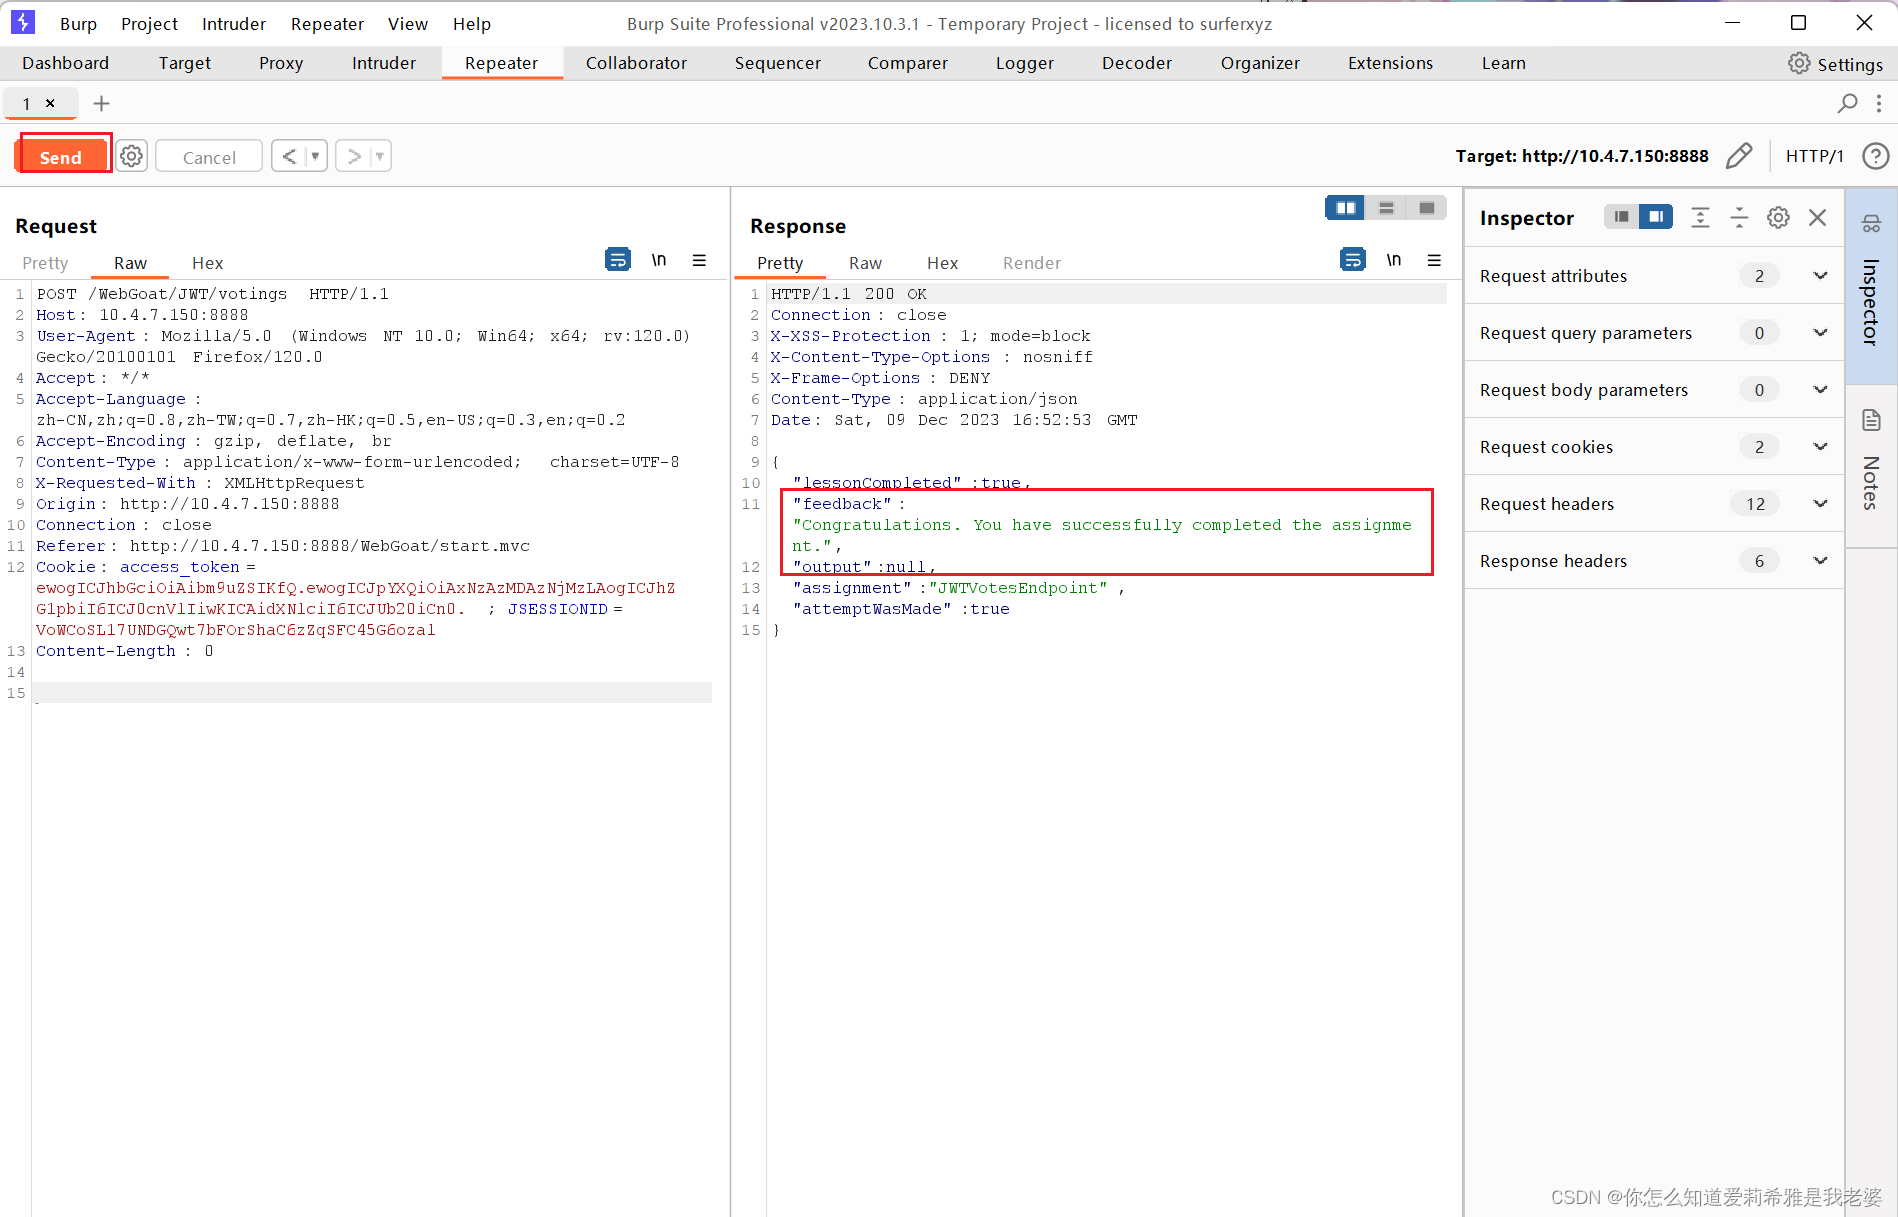Select top-bottom split layout view

(x=1386, y=208)
